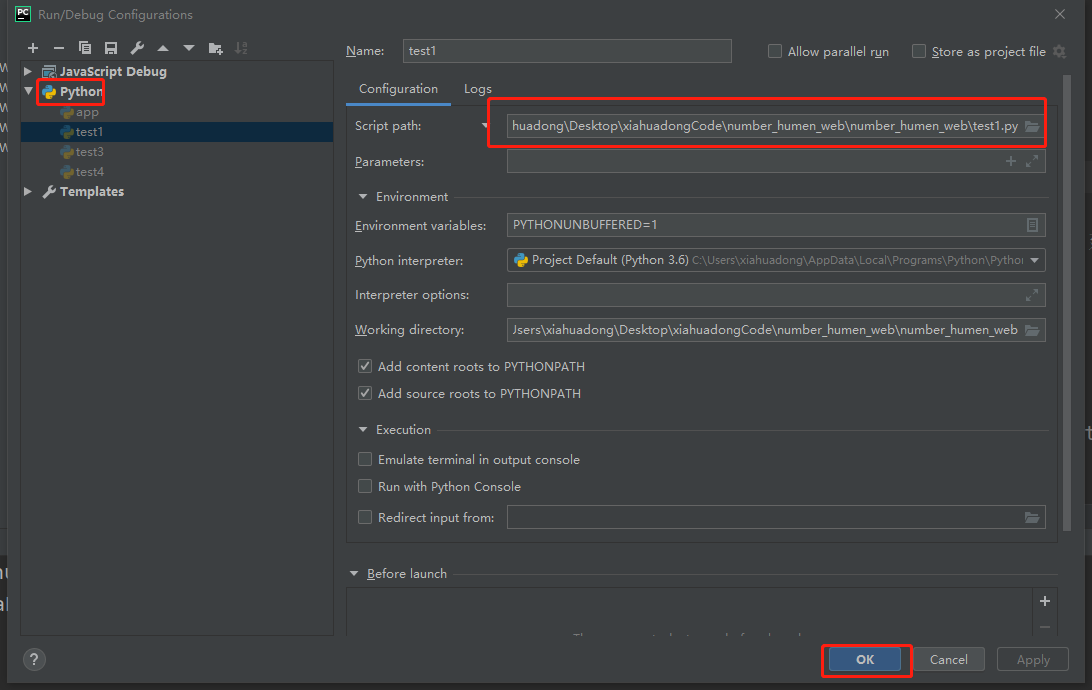Click the PyCharm logo in title bar
The image size is (1092, 690).
pos(23,14)
